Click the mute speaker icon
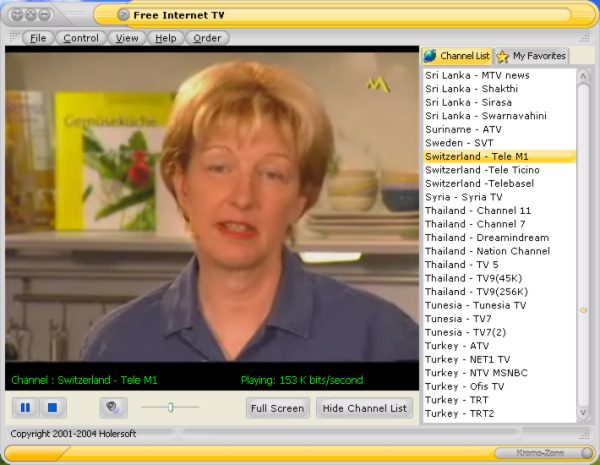Screen dimensions: 600x465 pos(113,408)
